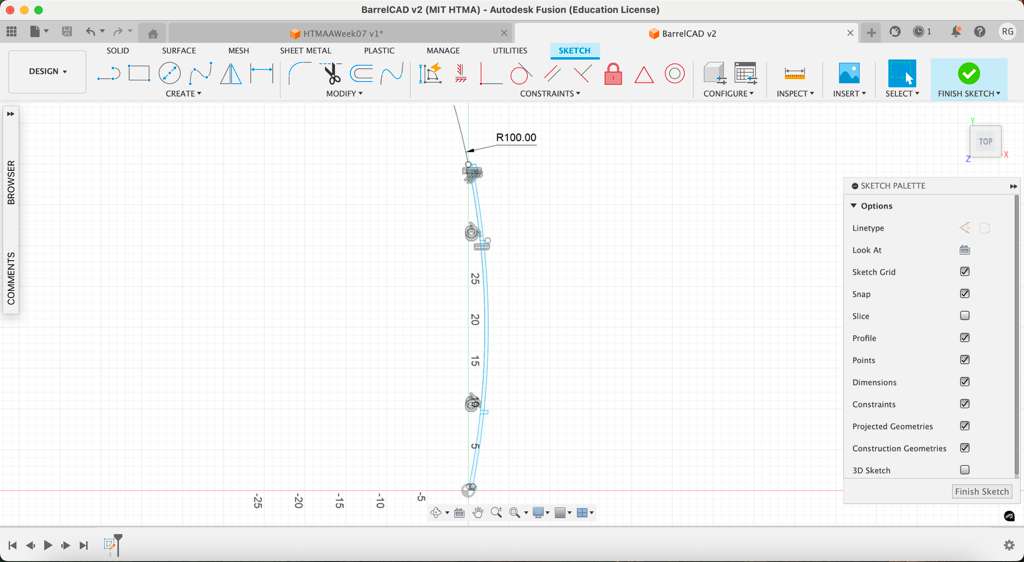Open the DESIGN workspace dropdown
Viewport: 1024px width, 562px height.
[47, 72]
